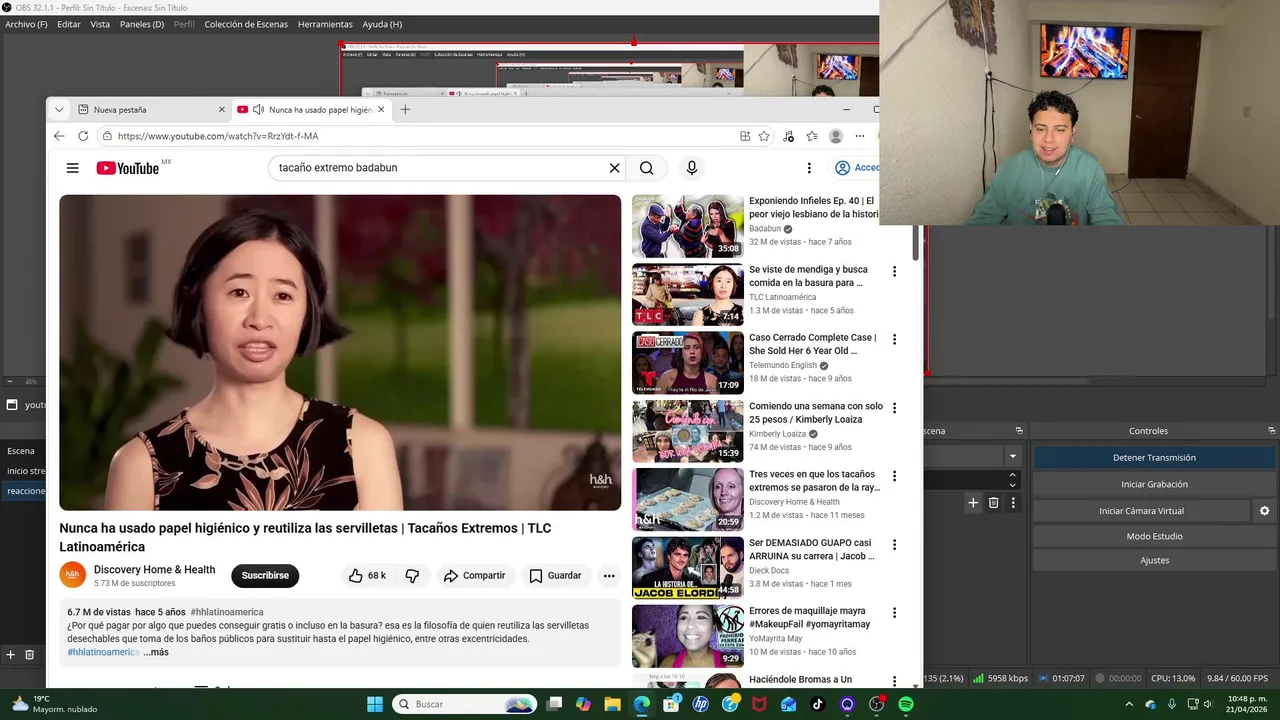
Task: Go to the YouTube home logo
Action: coord(127,168)
